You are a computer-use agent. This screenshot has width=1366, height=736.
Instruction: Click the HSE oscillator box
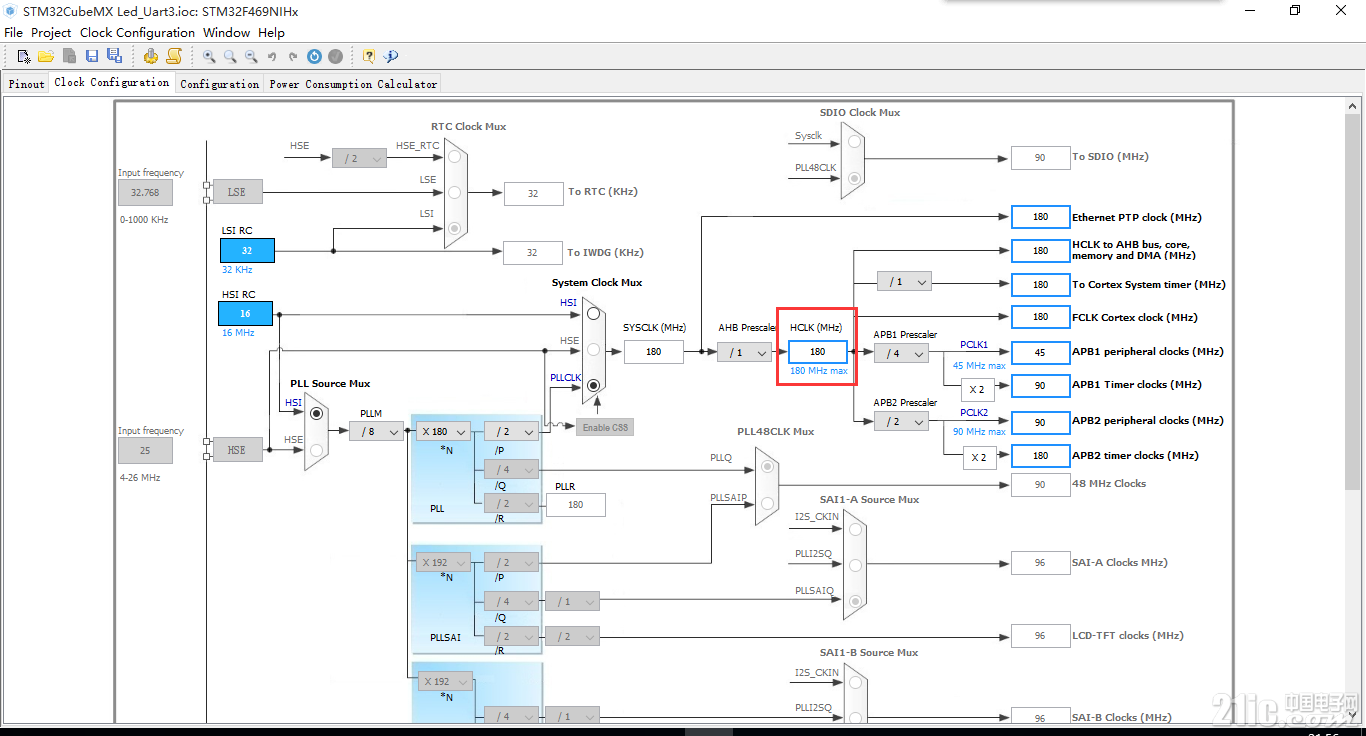[x=237, y=450]
